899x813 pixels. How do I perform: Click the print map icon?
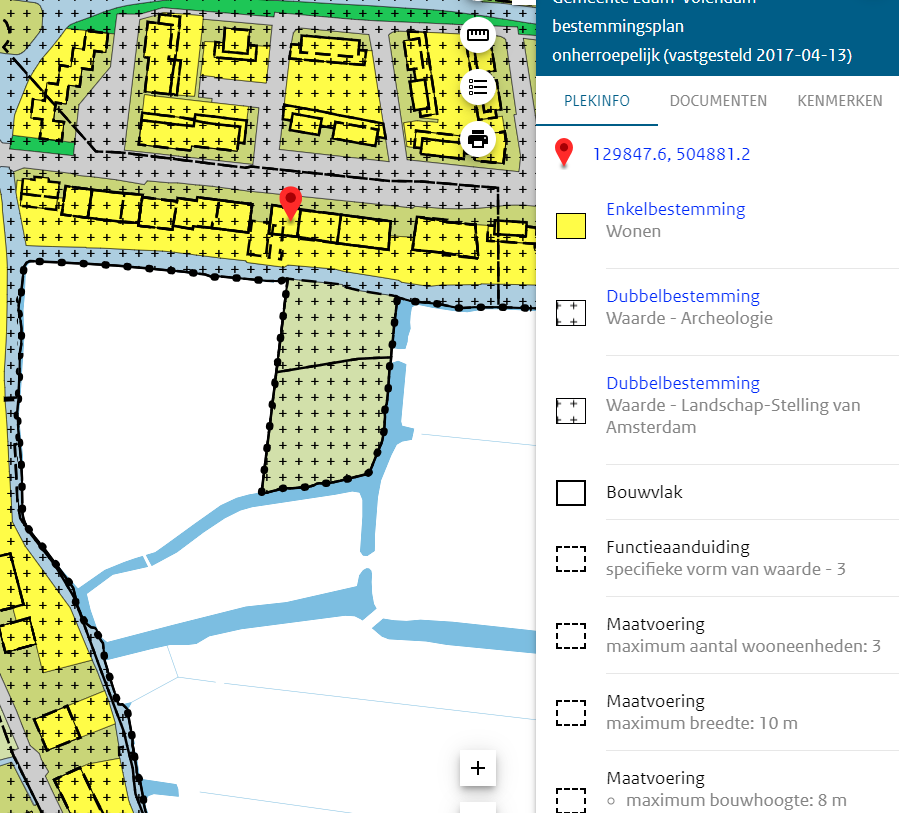pyautogui.click(x=478, y=139)
